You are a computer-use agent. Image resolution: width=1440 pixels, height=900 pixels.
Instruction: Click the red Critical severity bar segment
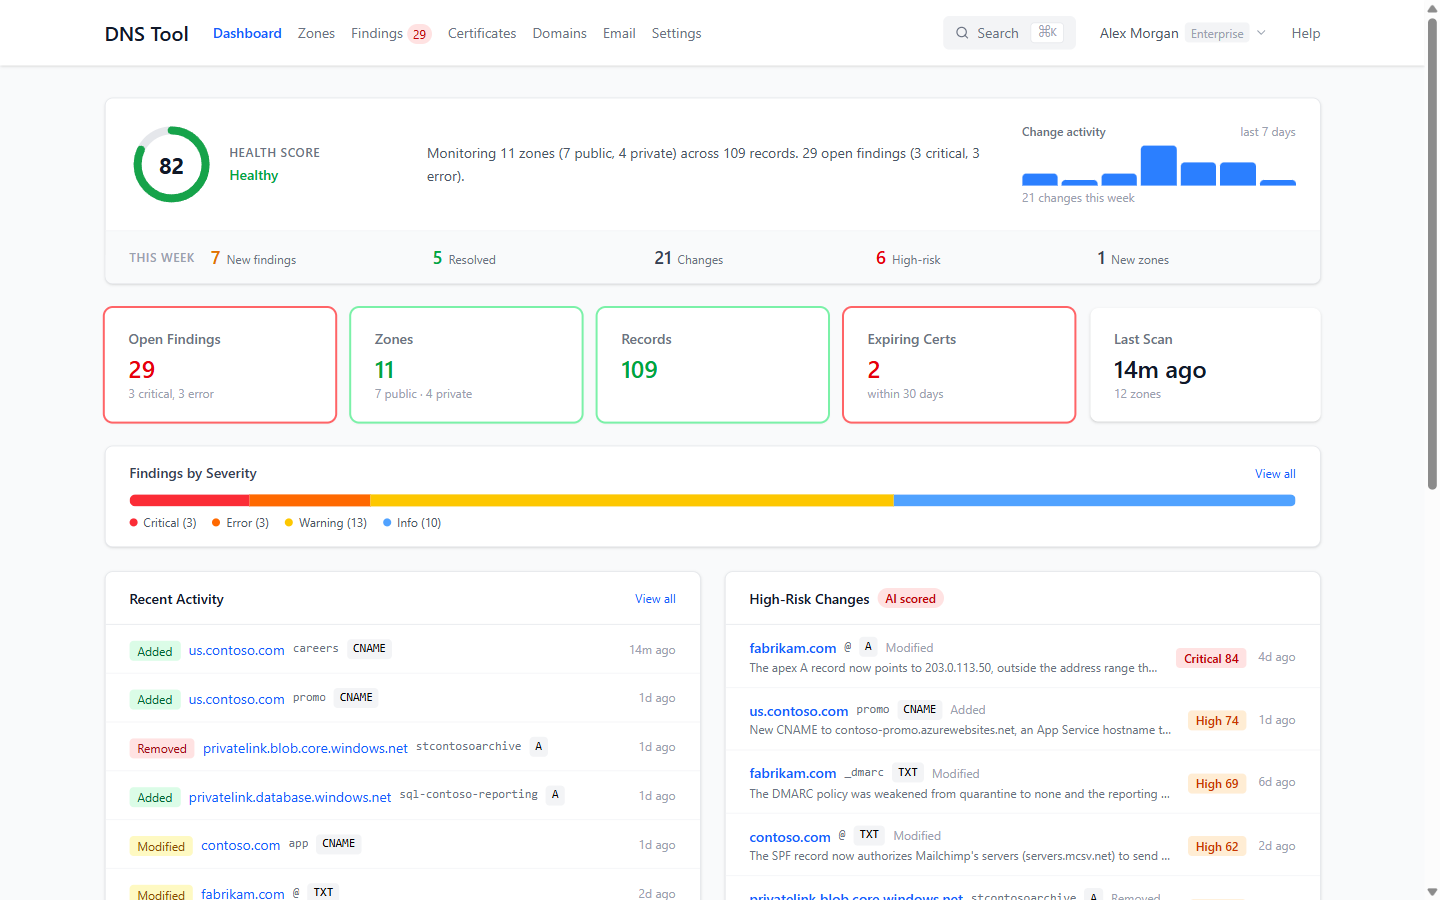[189, 500]
